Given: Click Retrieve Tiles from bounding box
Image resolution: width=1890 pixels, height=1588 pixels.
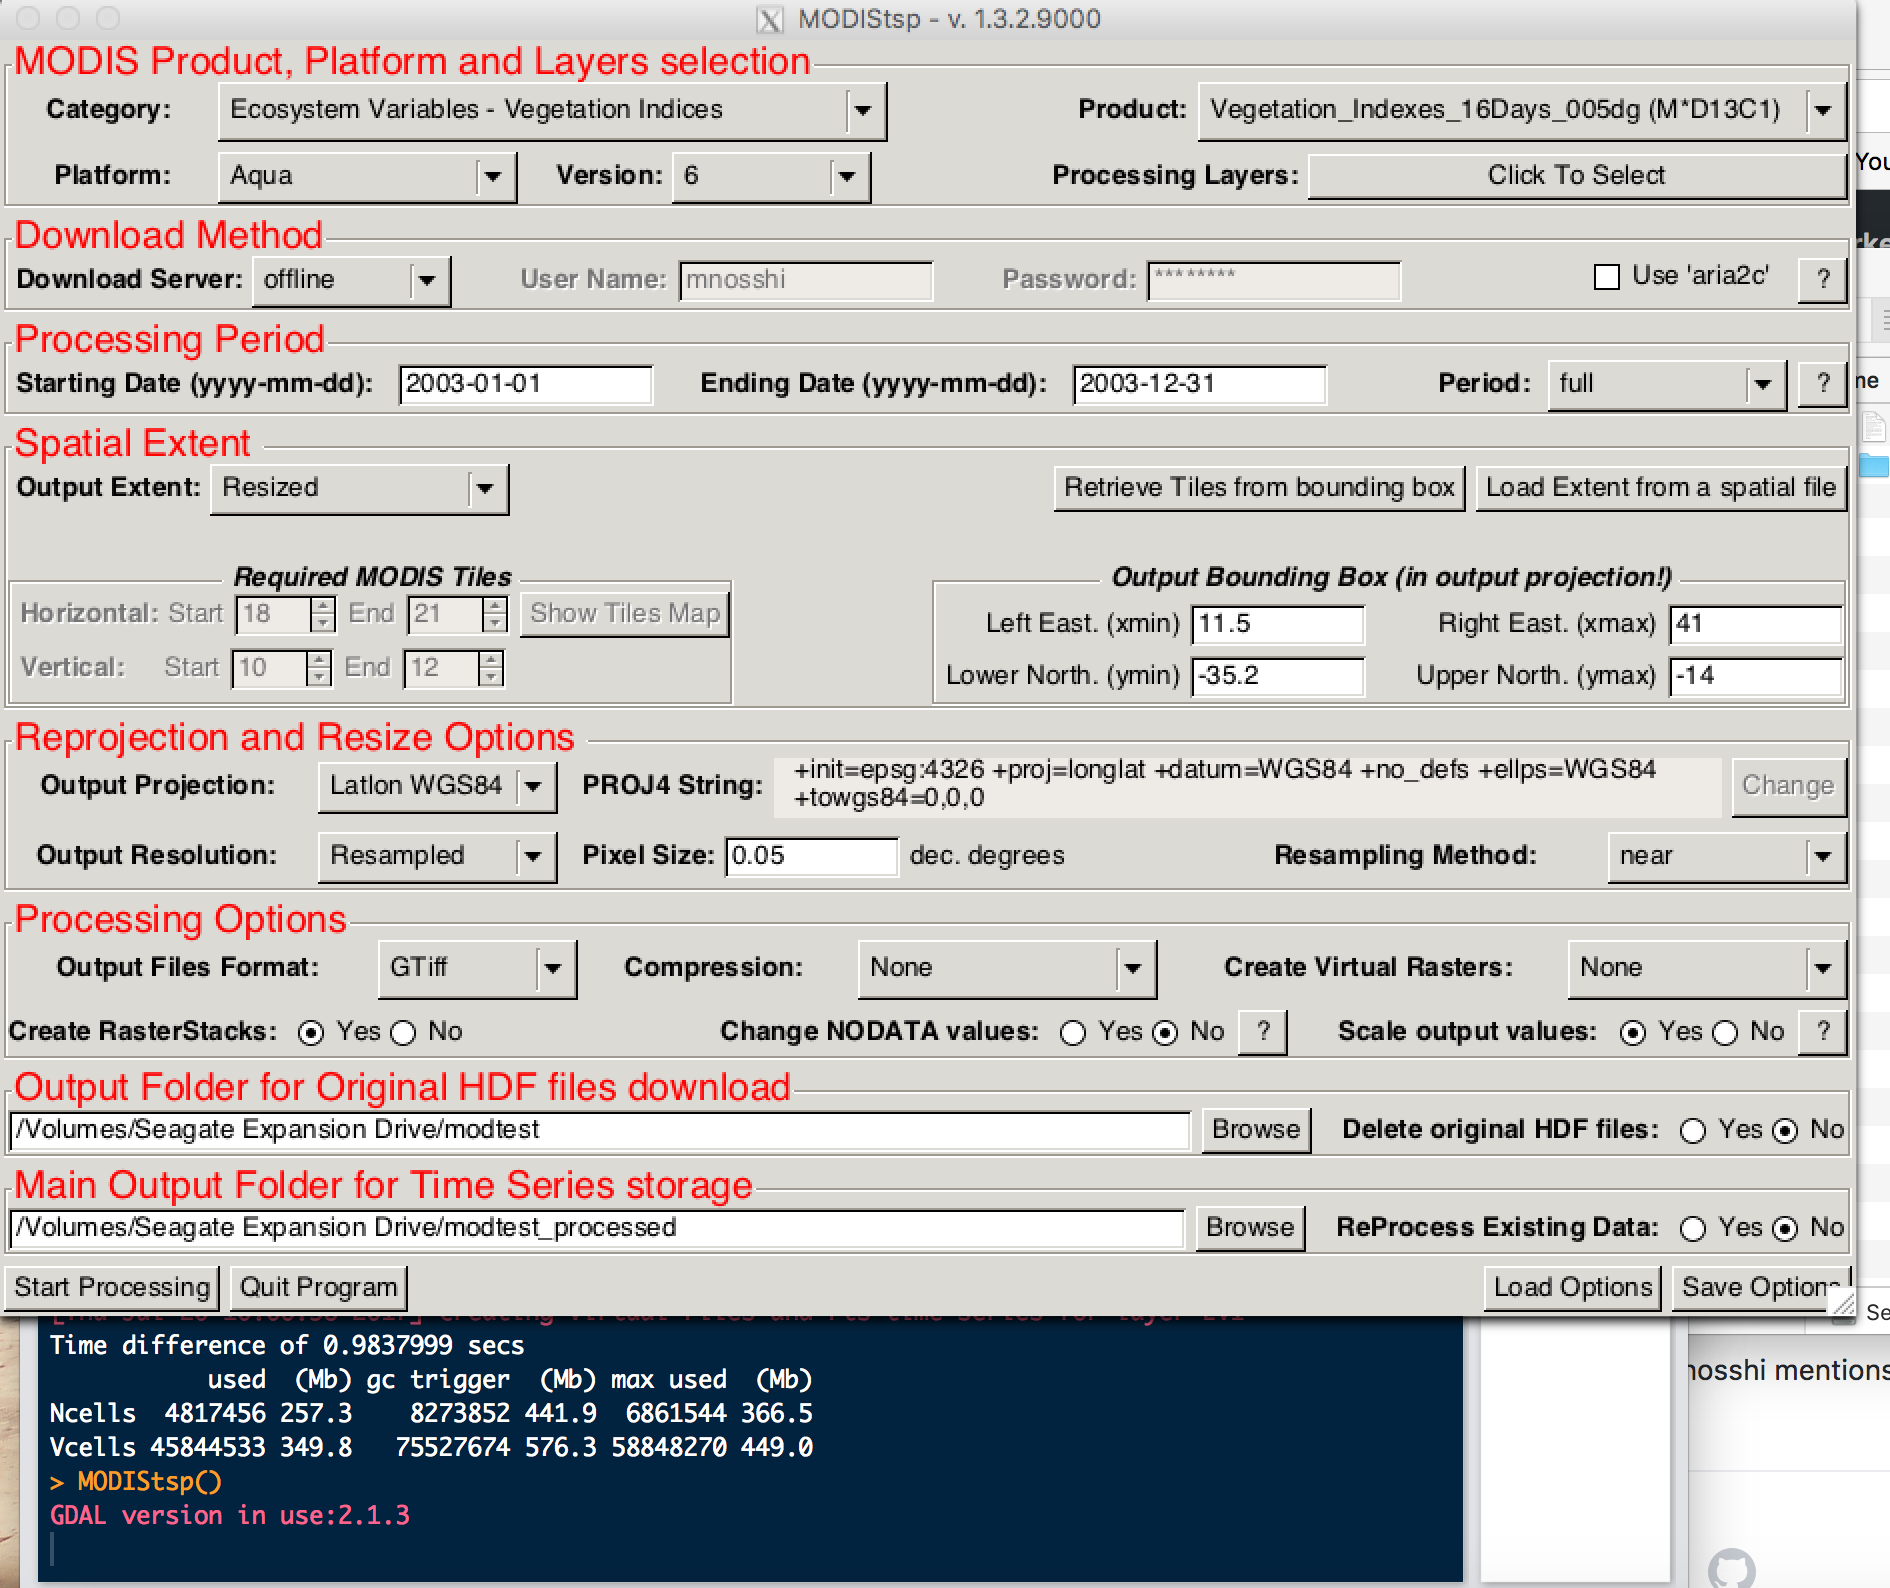Looking at the screenshot, I should click(x=1259, y=487).
